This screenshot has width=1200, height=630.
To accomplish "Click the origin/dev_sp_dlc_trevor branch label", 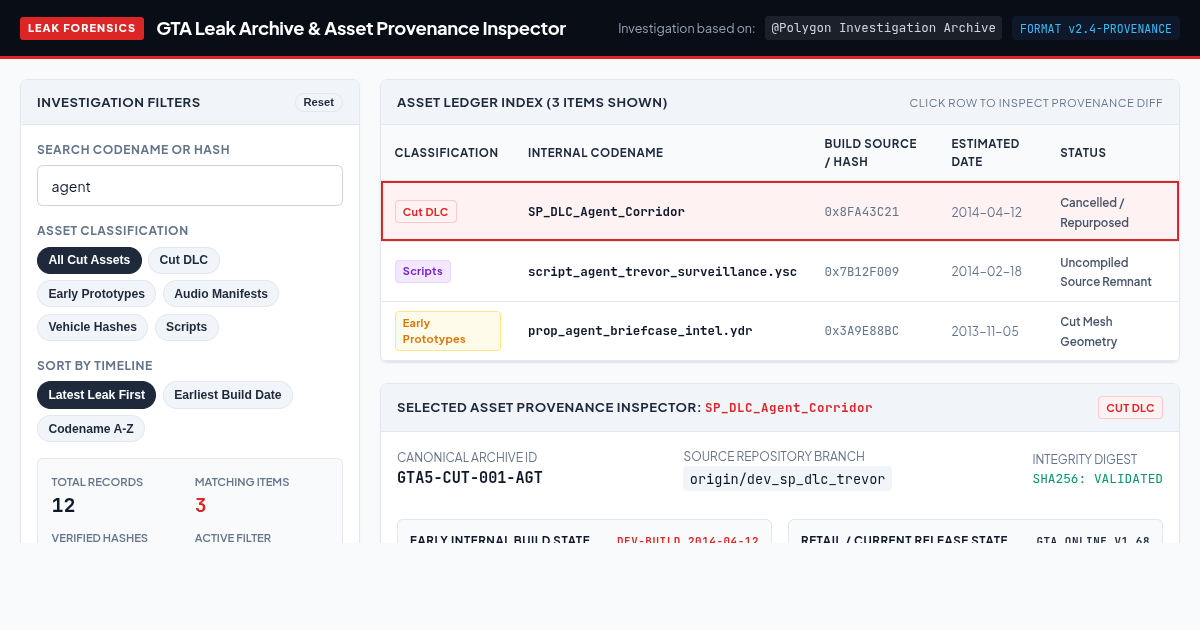I will coord(788,479).
